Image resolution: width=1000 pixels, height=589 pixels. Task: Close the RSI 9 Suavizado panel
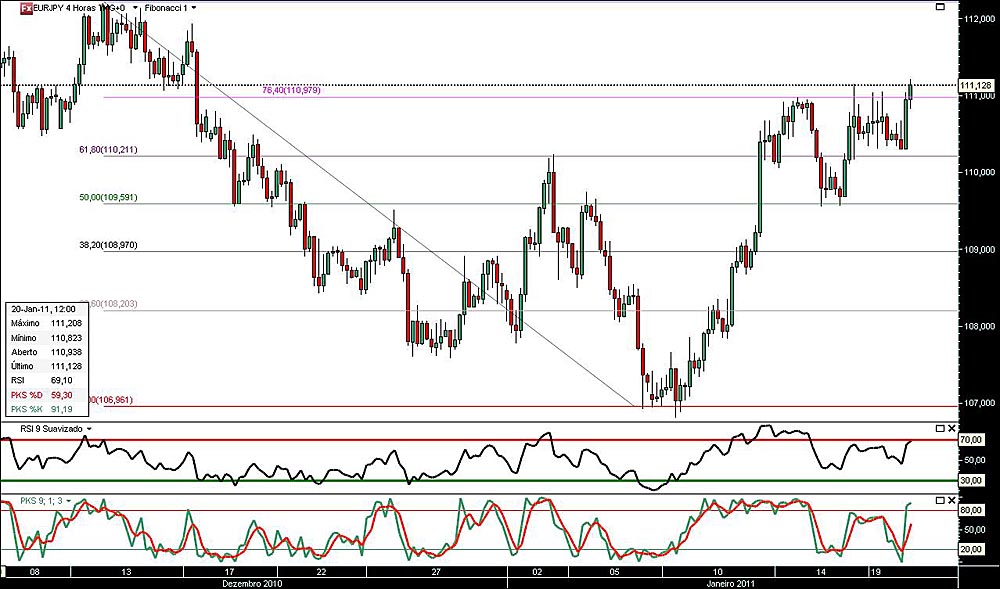pos(952,428)
